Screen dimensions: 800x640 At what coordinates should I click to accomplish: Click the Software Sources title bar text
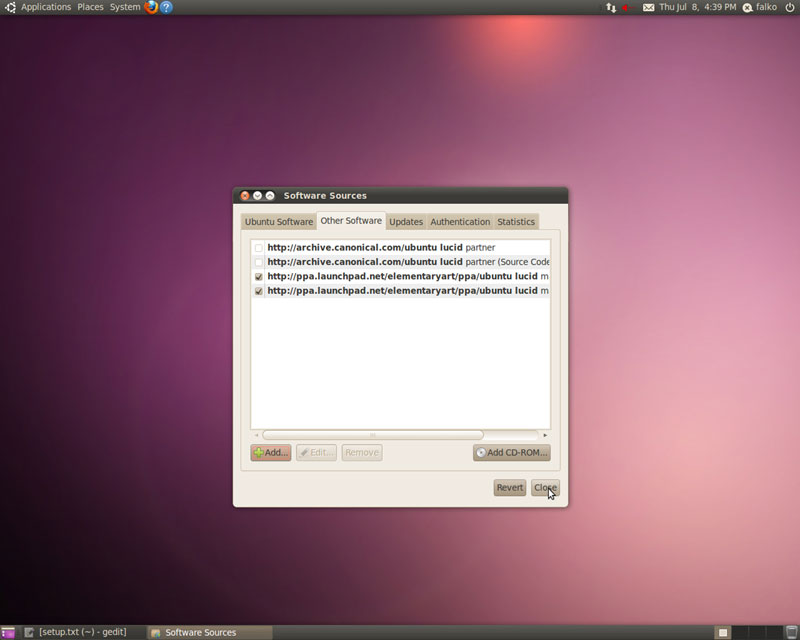coord(325,195)
